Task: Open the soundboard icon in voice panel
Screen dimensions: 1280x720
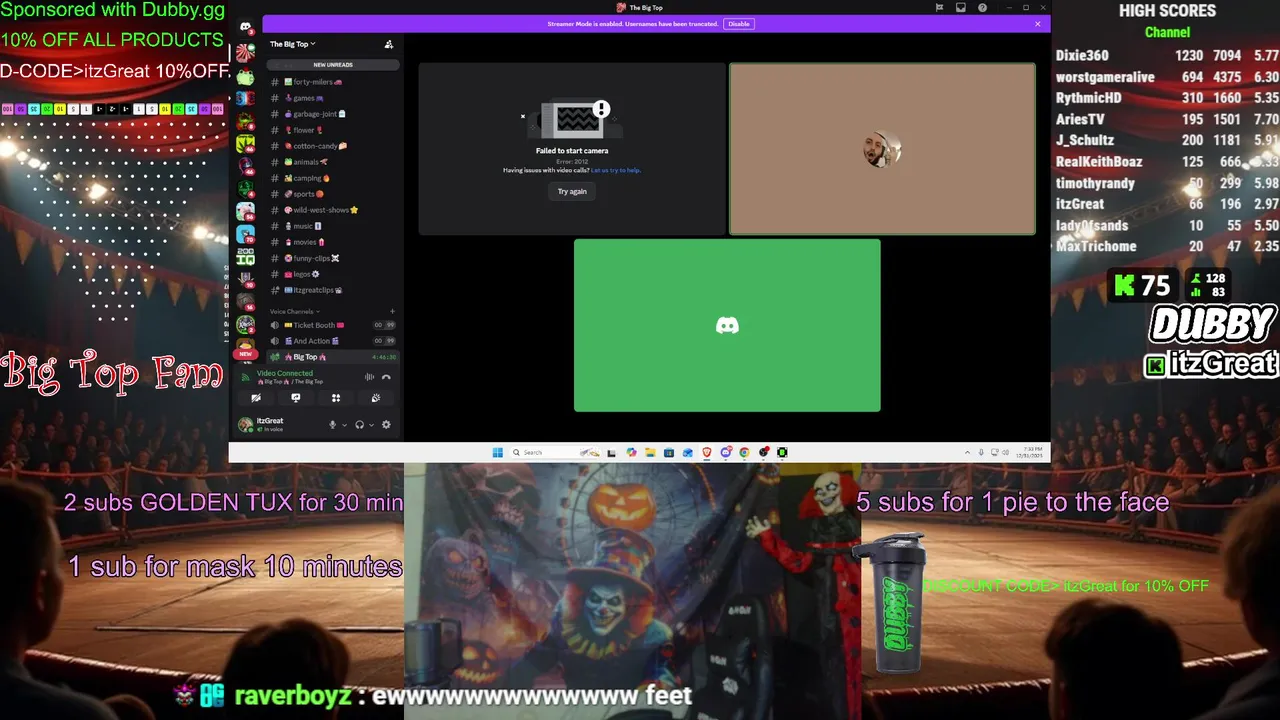Action: (x=376, y=398)
